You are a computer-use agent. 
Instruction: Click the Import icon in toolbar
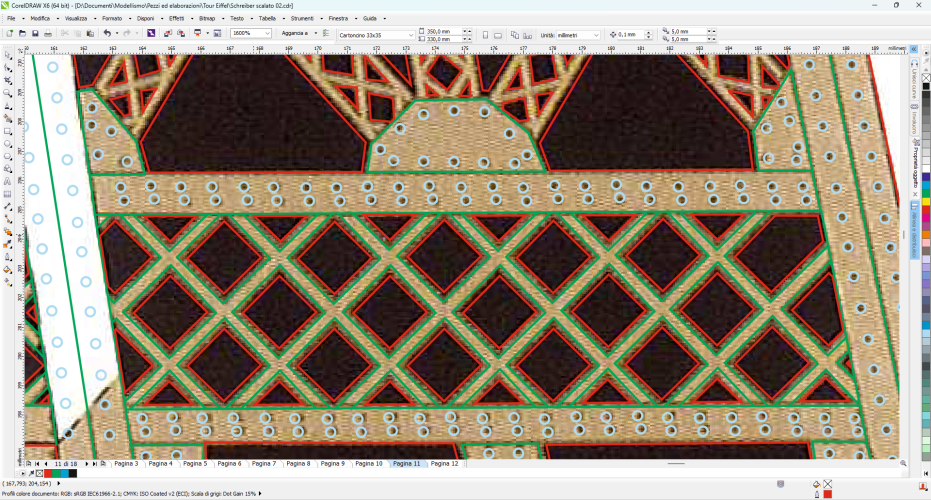[168, 33]
